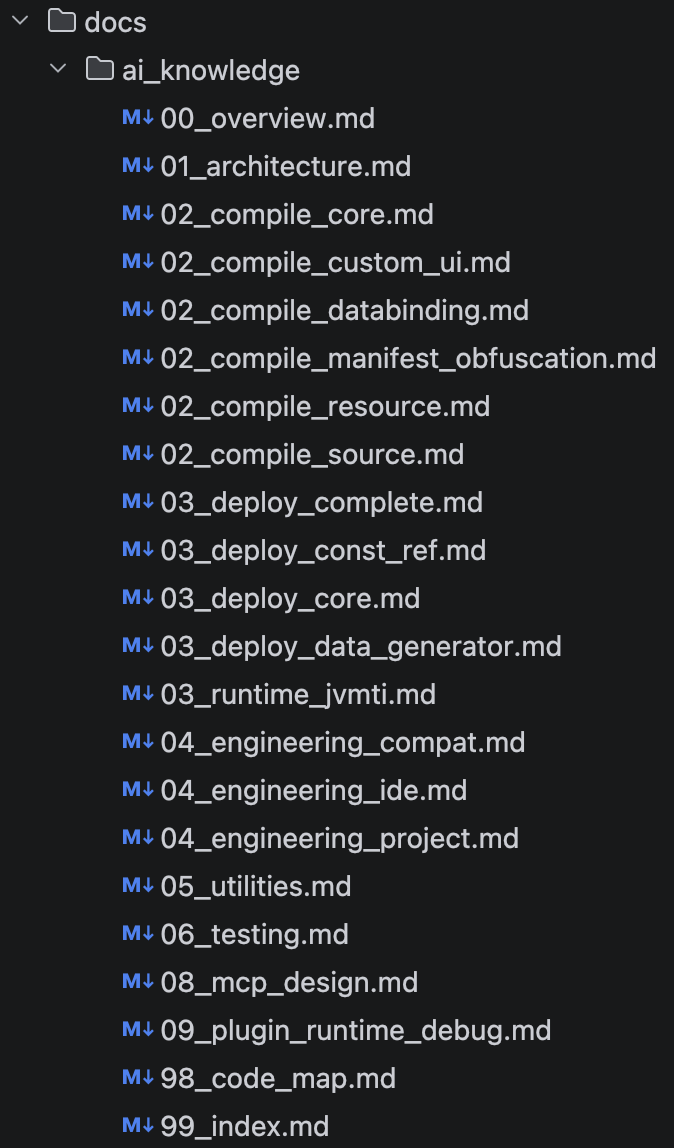The width and height of the screenshot is (674, 1148).
Task: Select 03_deploy_data_generator.md file
Action: (x=361, y=646)
